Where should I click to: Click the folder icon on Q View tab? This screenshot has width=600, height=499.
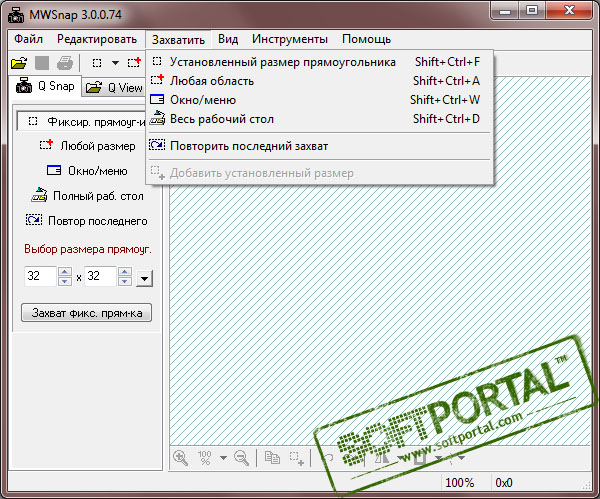pyautogui.click(x=94, y=88)
